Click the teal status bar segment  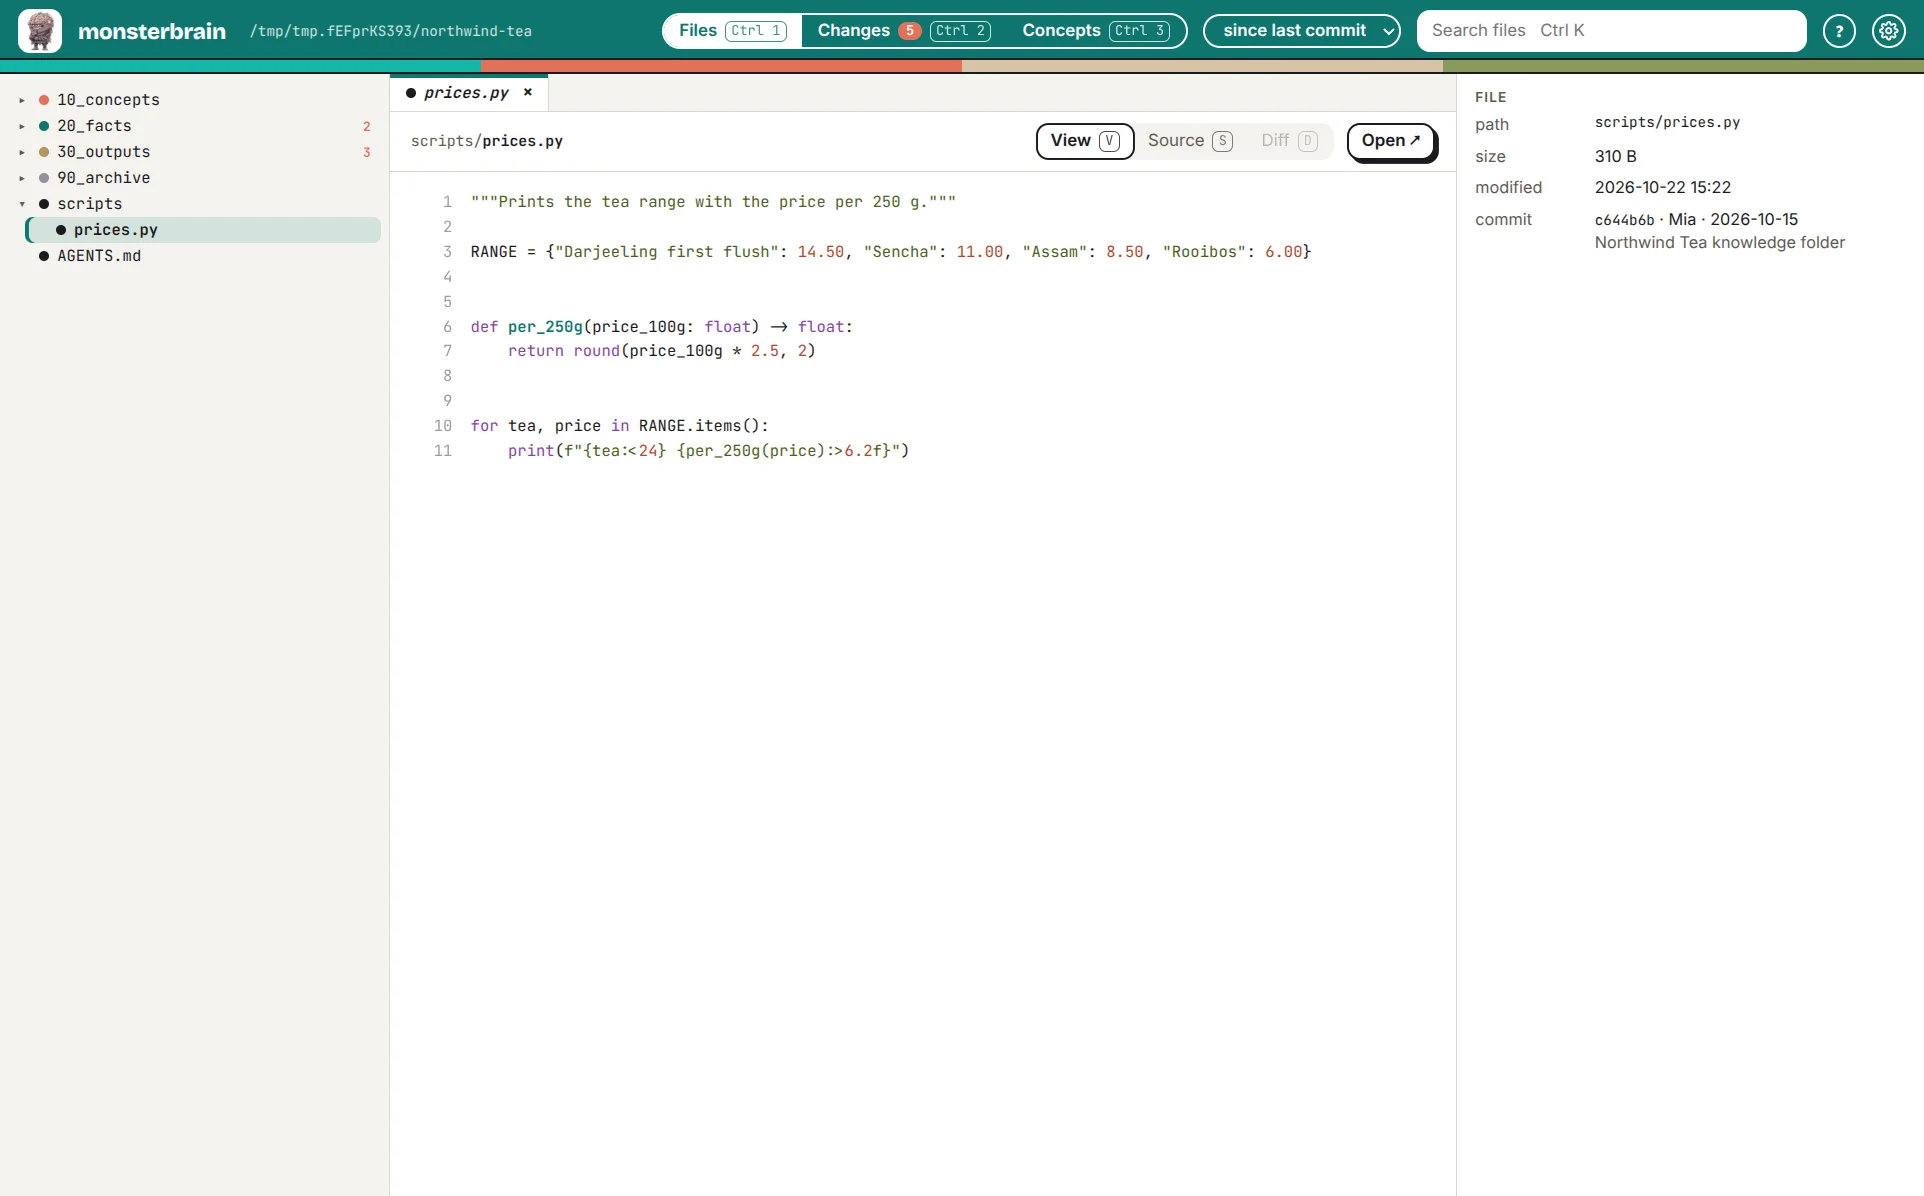point(240,66)
